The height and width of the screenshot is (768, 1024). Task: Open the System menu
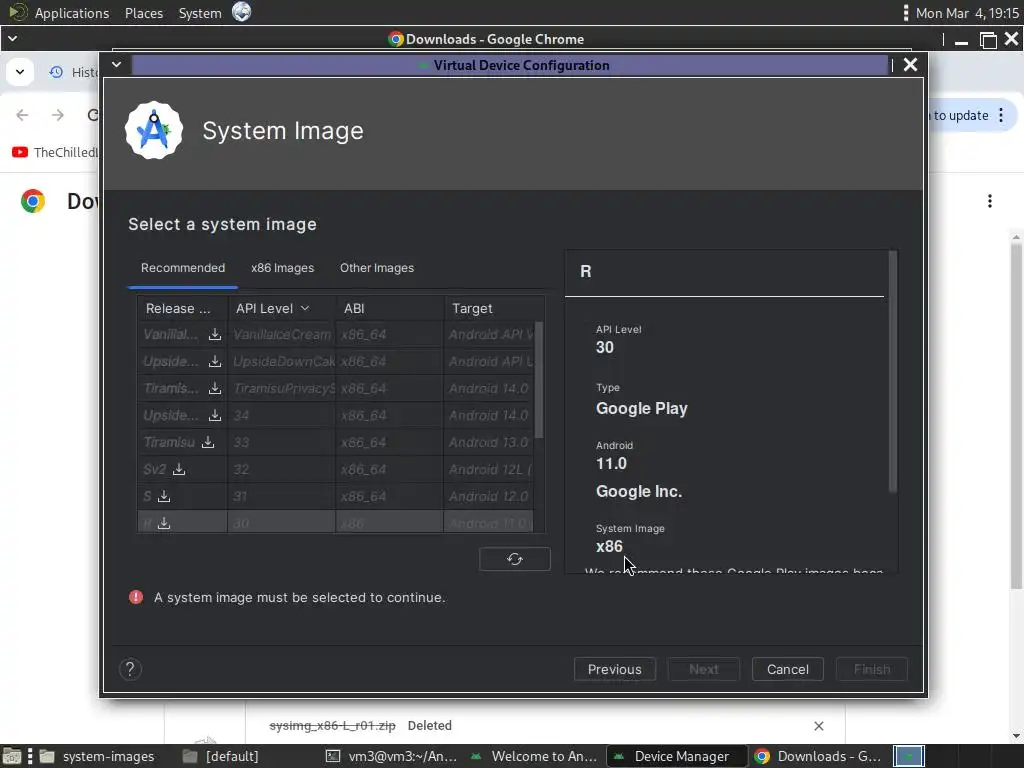click(200, 12)
